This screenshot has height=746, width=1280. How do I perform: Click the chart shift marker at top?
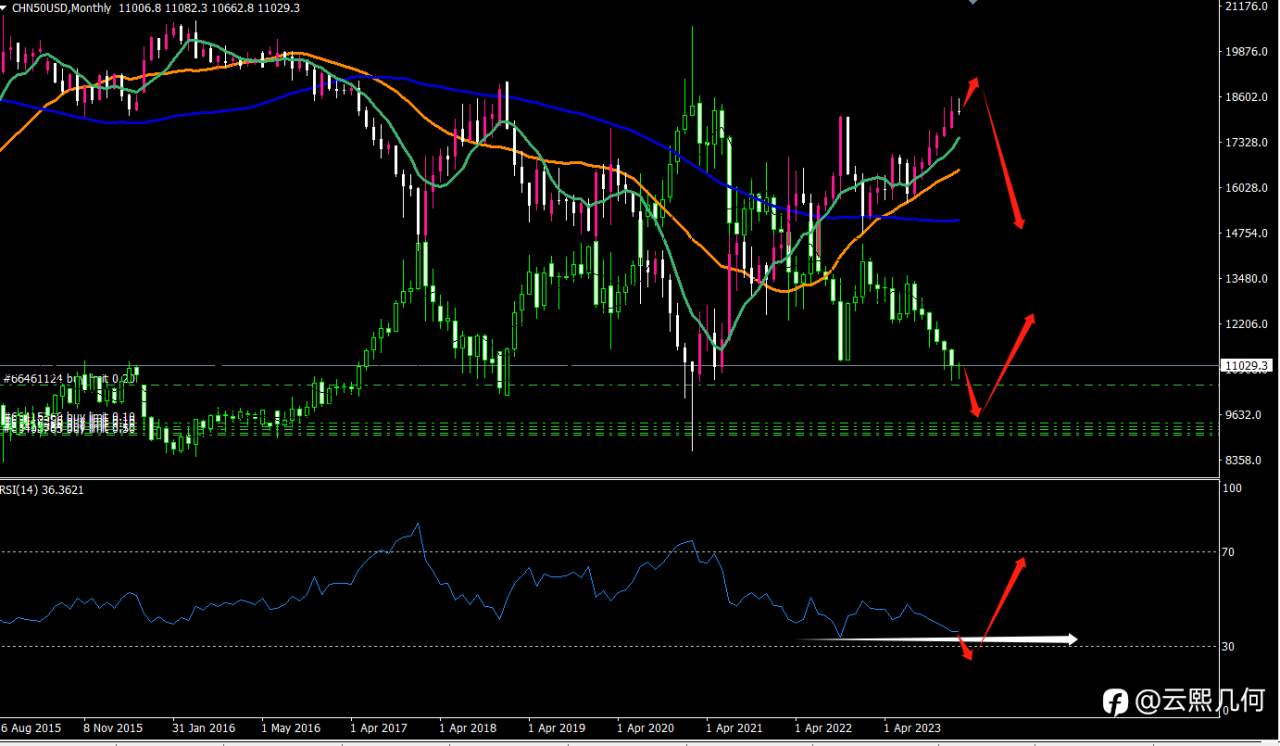click(973, 3)
